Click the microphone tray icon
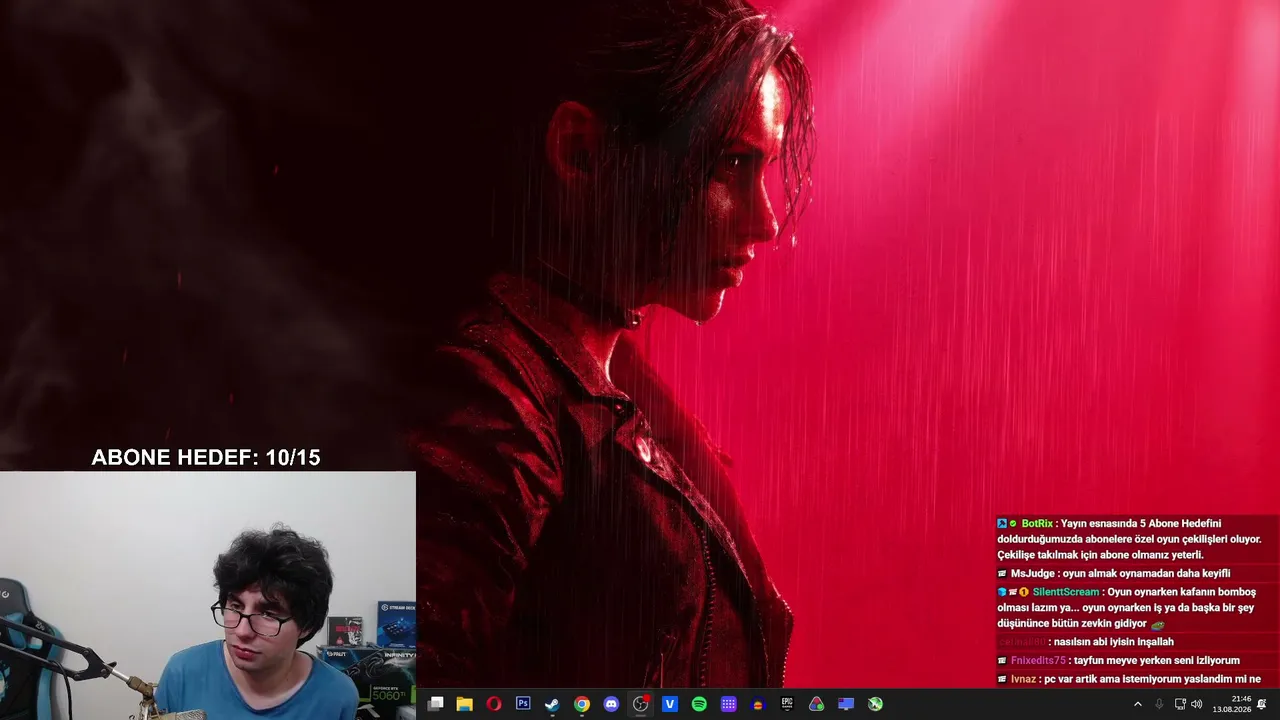1280x720 pixels. point(1159,704)
